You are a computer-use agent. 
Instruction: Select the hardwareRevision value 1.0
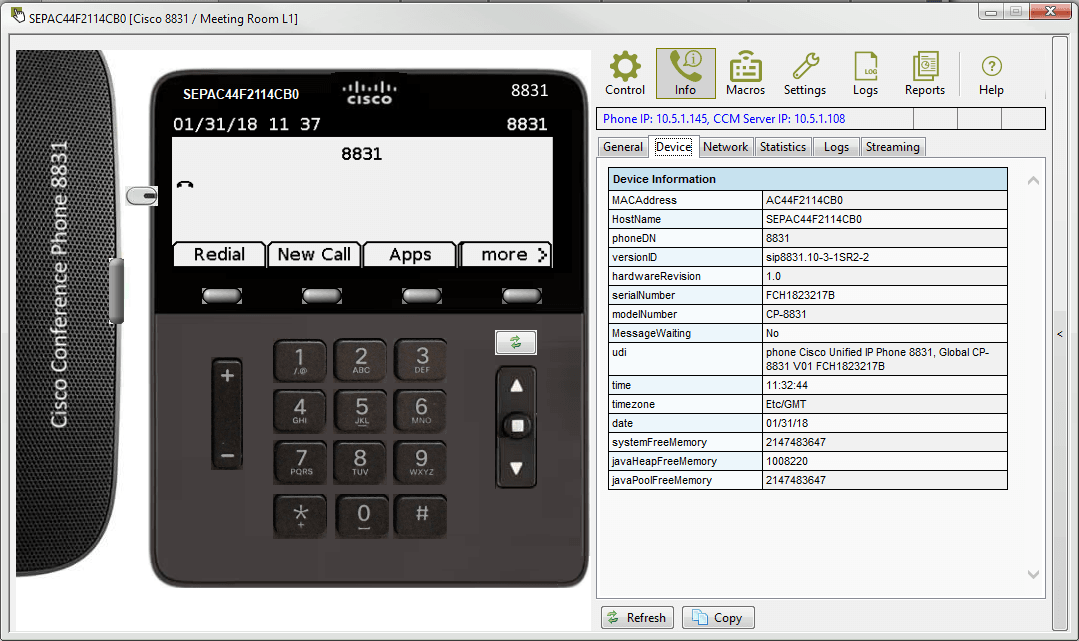[773, 276]
